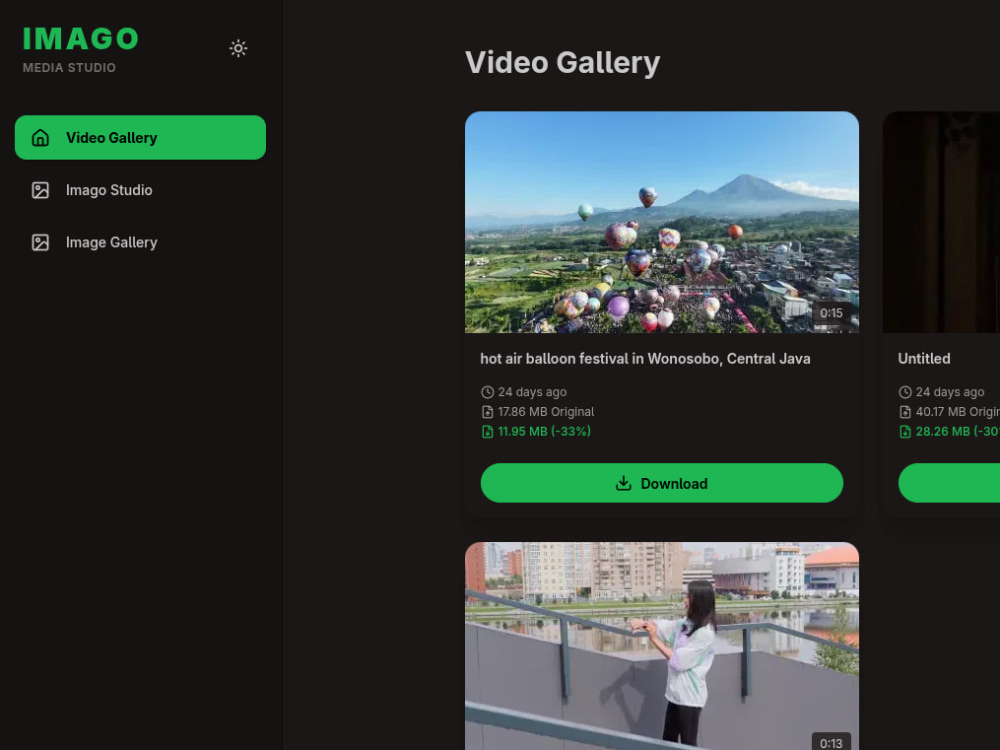This screenshot has width=1000, height=750.
Task: Click the hot air balloon festival video title
Action: [x=645, y=358]
